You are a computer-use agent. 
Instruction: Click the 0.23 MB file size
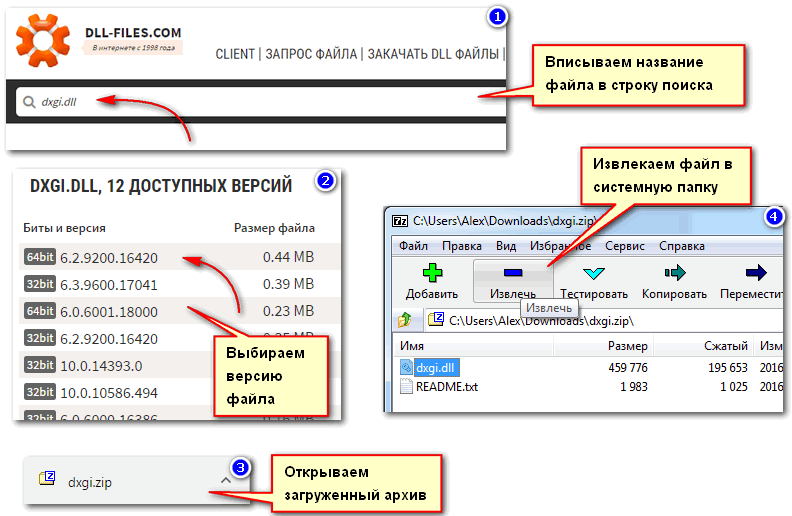click(288, 311)
